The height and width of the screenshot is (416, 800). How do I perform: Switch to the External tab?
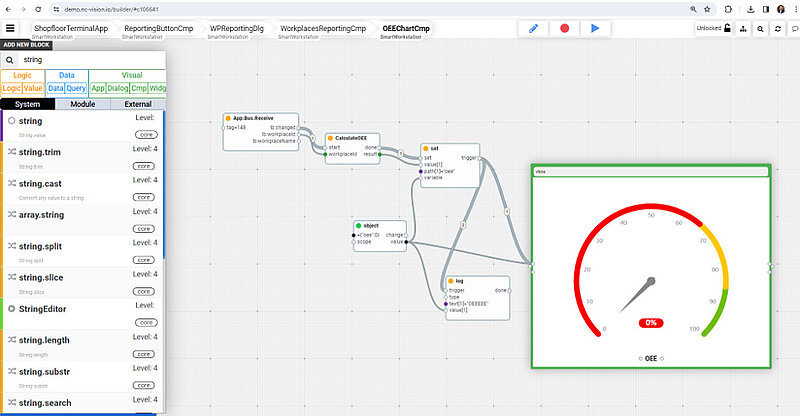click(x=138, y=104)
